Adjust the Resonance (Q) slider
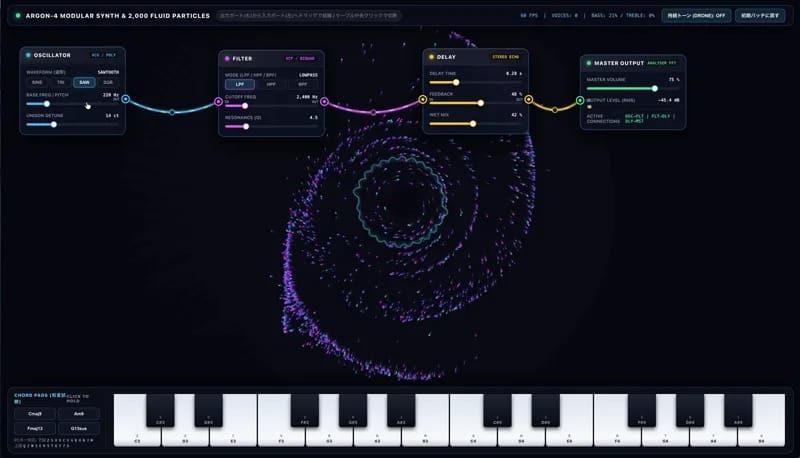This screenshot has height=458, width=800. pos(271,126)
